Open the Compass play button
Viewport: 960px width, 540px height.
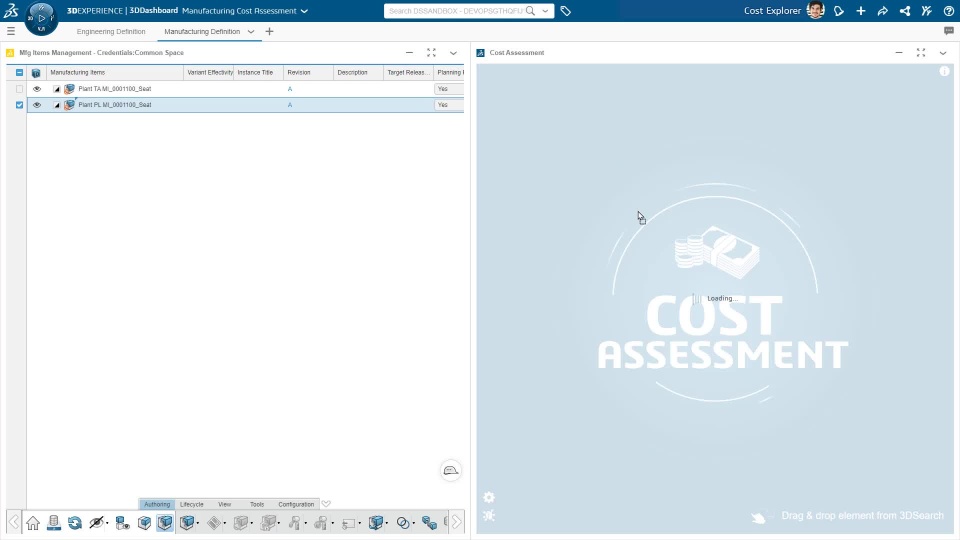(42, 18)
